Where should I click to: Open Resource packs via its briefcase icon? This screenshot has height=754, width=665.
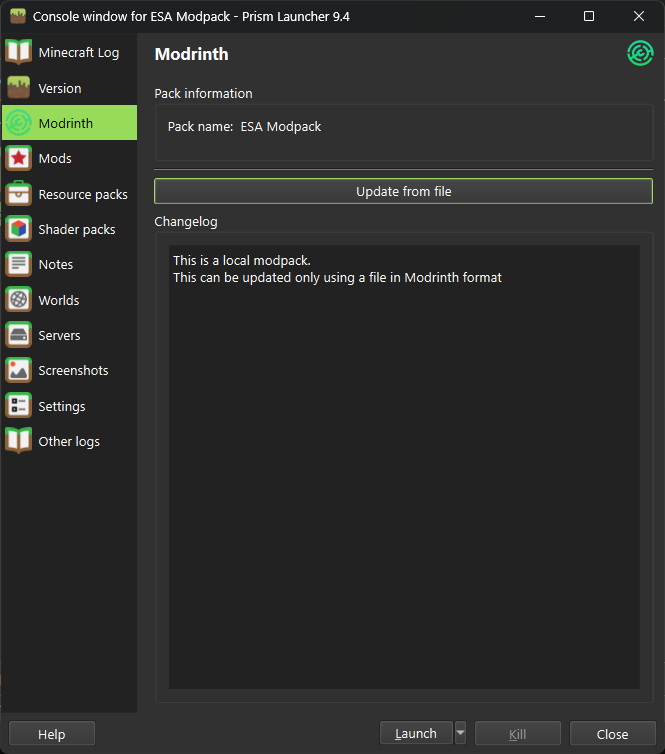pyautogui.click(x=19, y=194)
